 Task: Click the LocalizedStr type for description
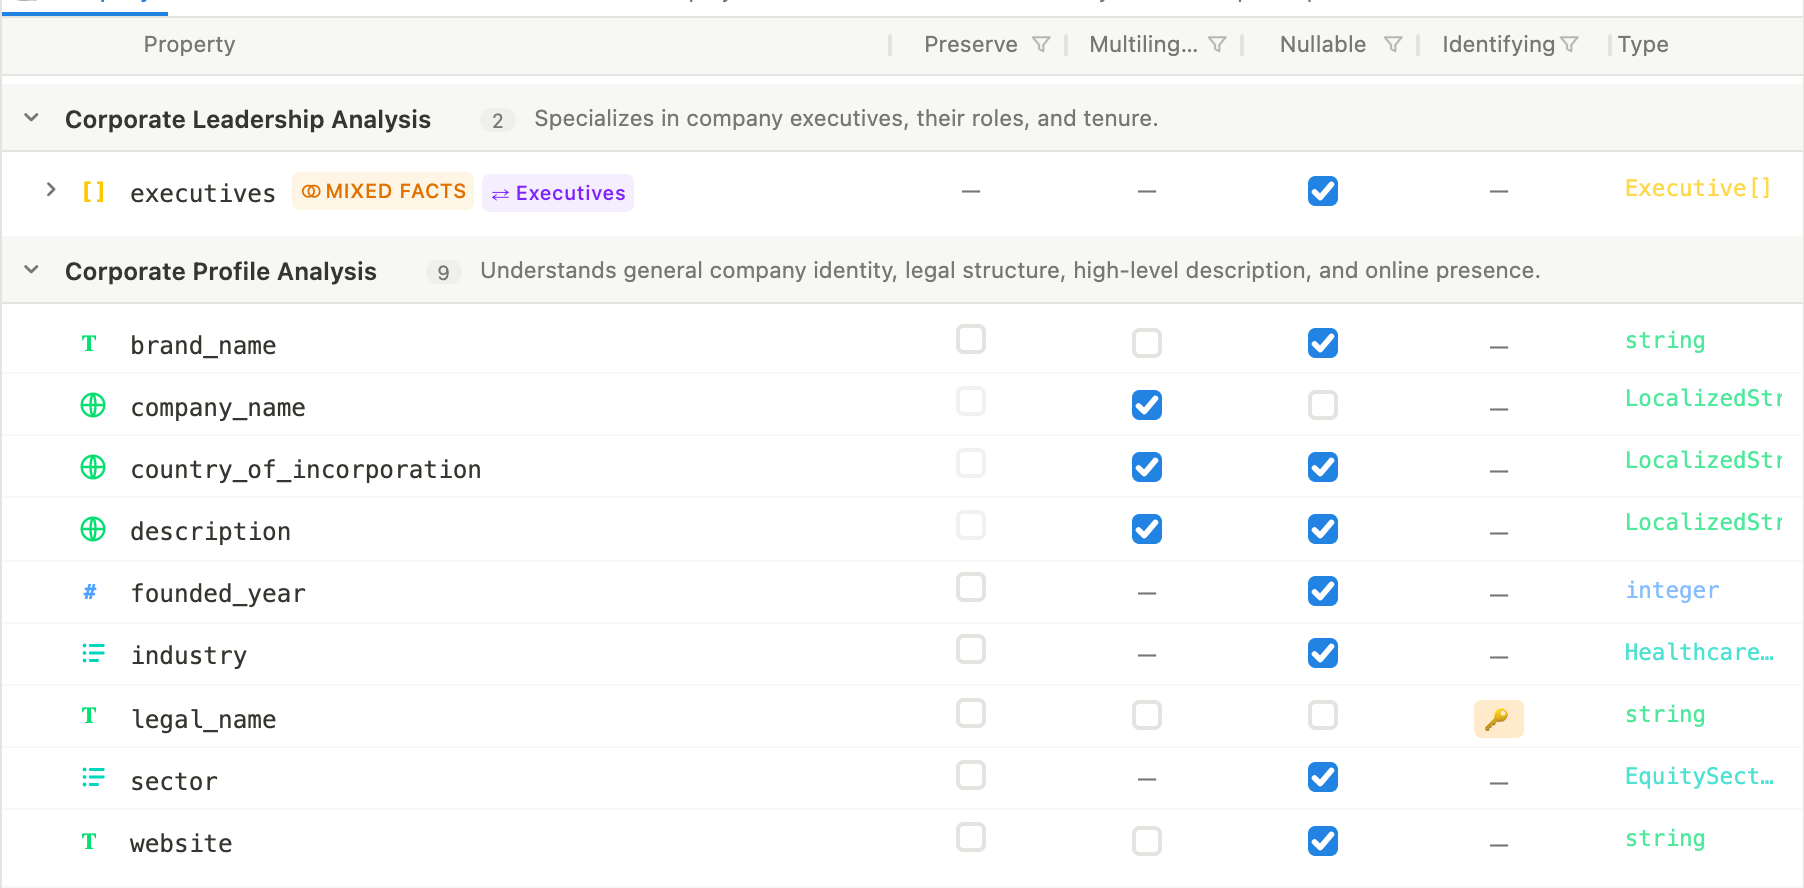point(1703,522)
